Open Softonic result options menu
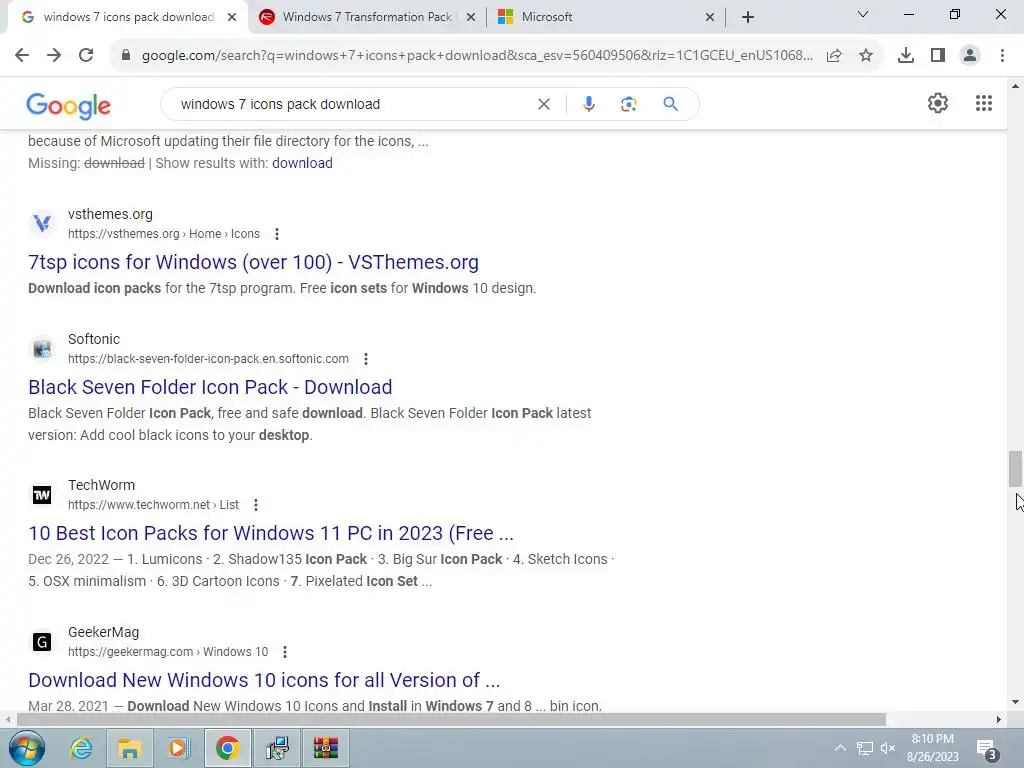The image size is (1024, 768). tap(366, 359)
